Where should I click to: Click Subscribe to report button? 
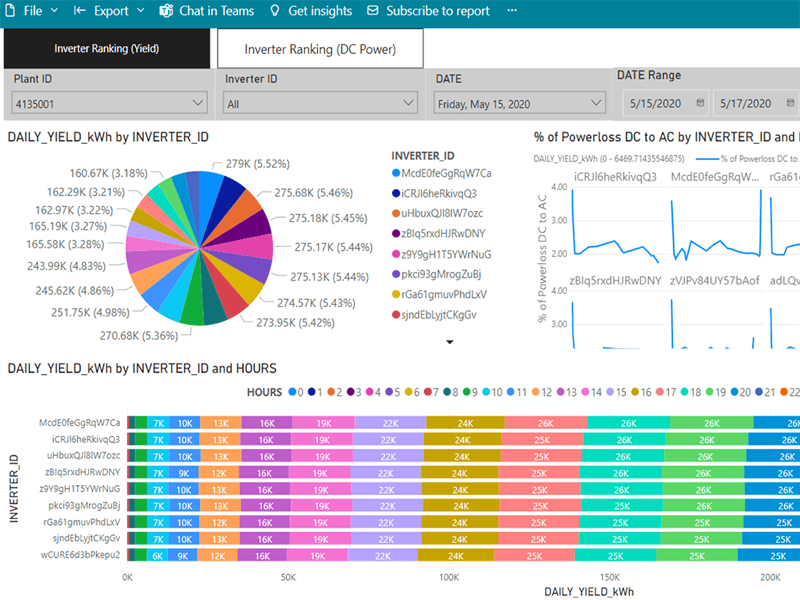pos(438,11)
